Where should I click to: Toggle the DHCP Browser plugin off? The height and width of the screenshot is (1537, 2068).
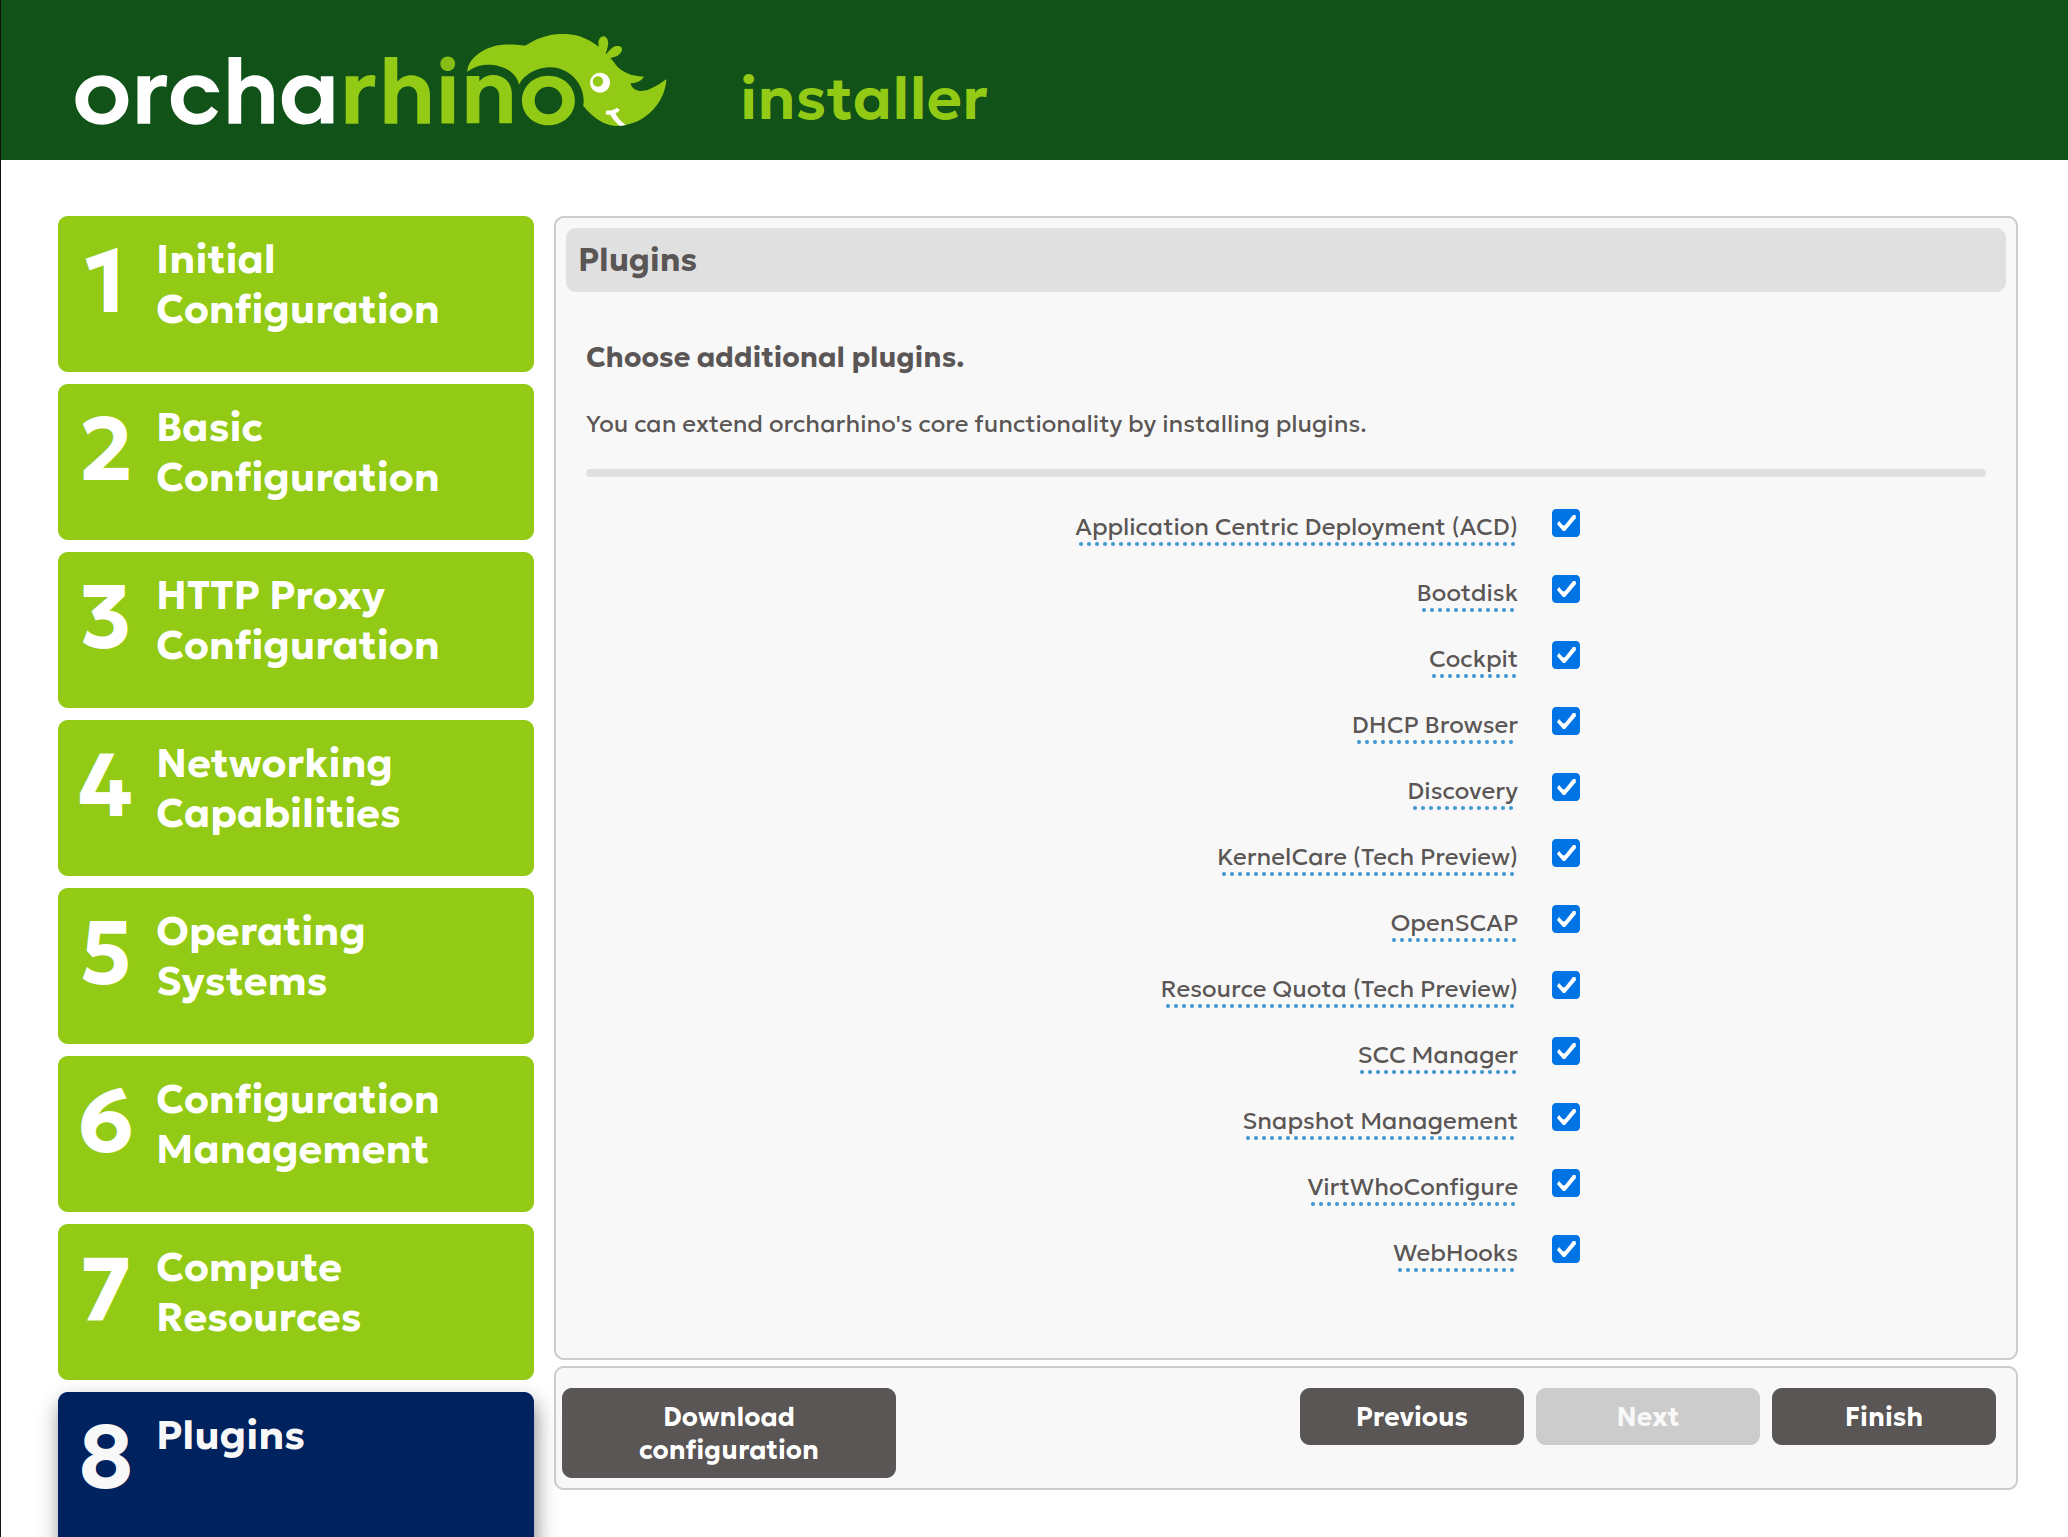tap(1565, 723)
